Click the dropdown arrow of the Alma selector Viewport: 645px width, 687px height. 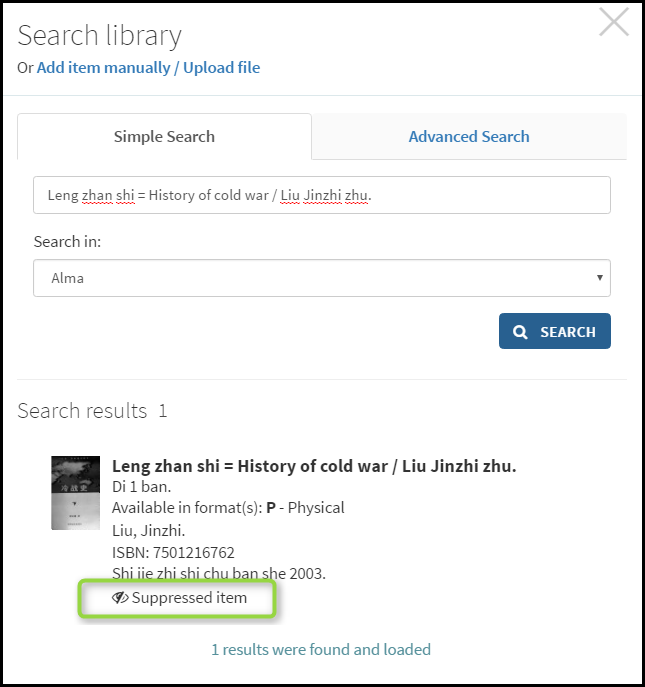click(599, 278)
